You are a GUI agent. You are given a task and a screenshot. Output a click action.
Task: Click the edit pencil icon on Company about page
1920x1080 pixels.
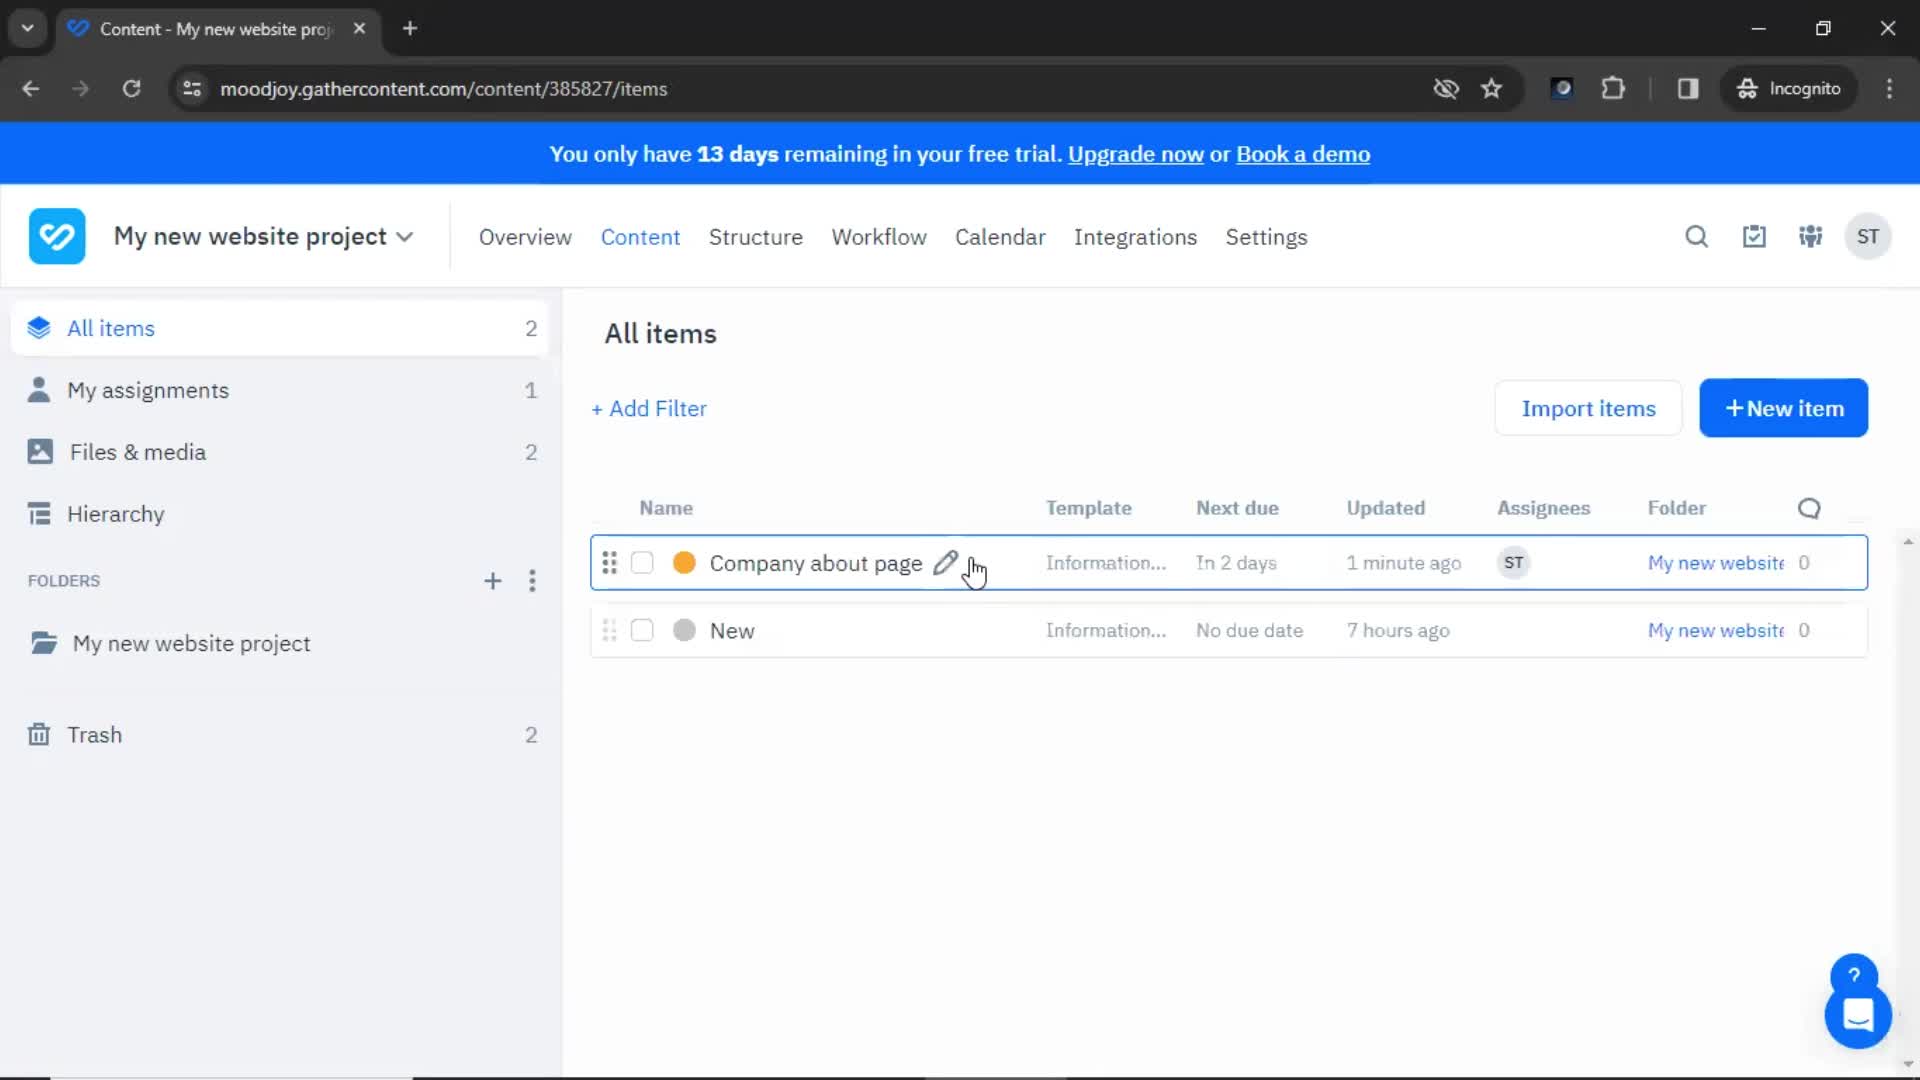point(945,563)
